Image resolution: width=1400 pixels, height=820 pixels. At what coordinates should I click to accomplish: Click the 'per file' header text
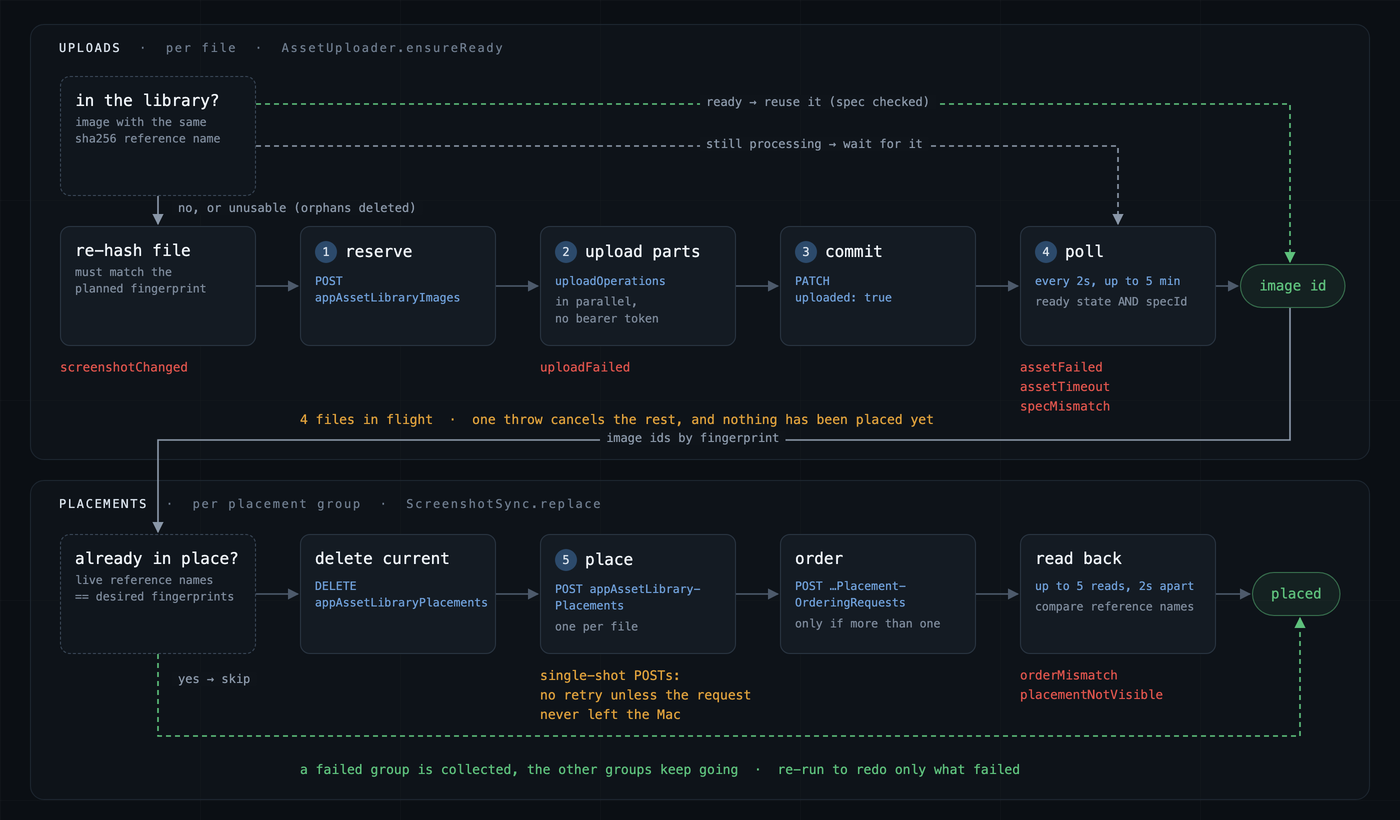pyautogui.click(x=201, y=48)
